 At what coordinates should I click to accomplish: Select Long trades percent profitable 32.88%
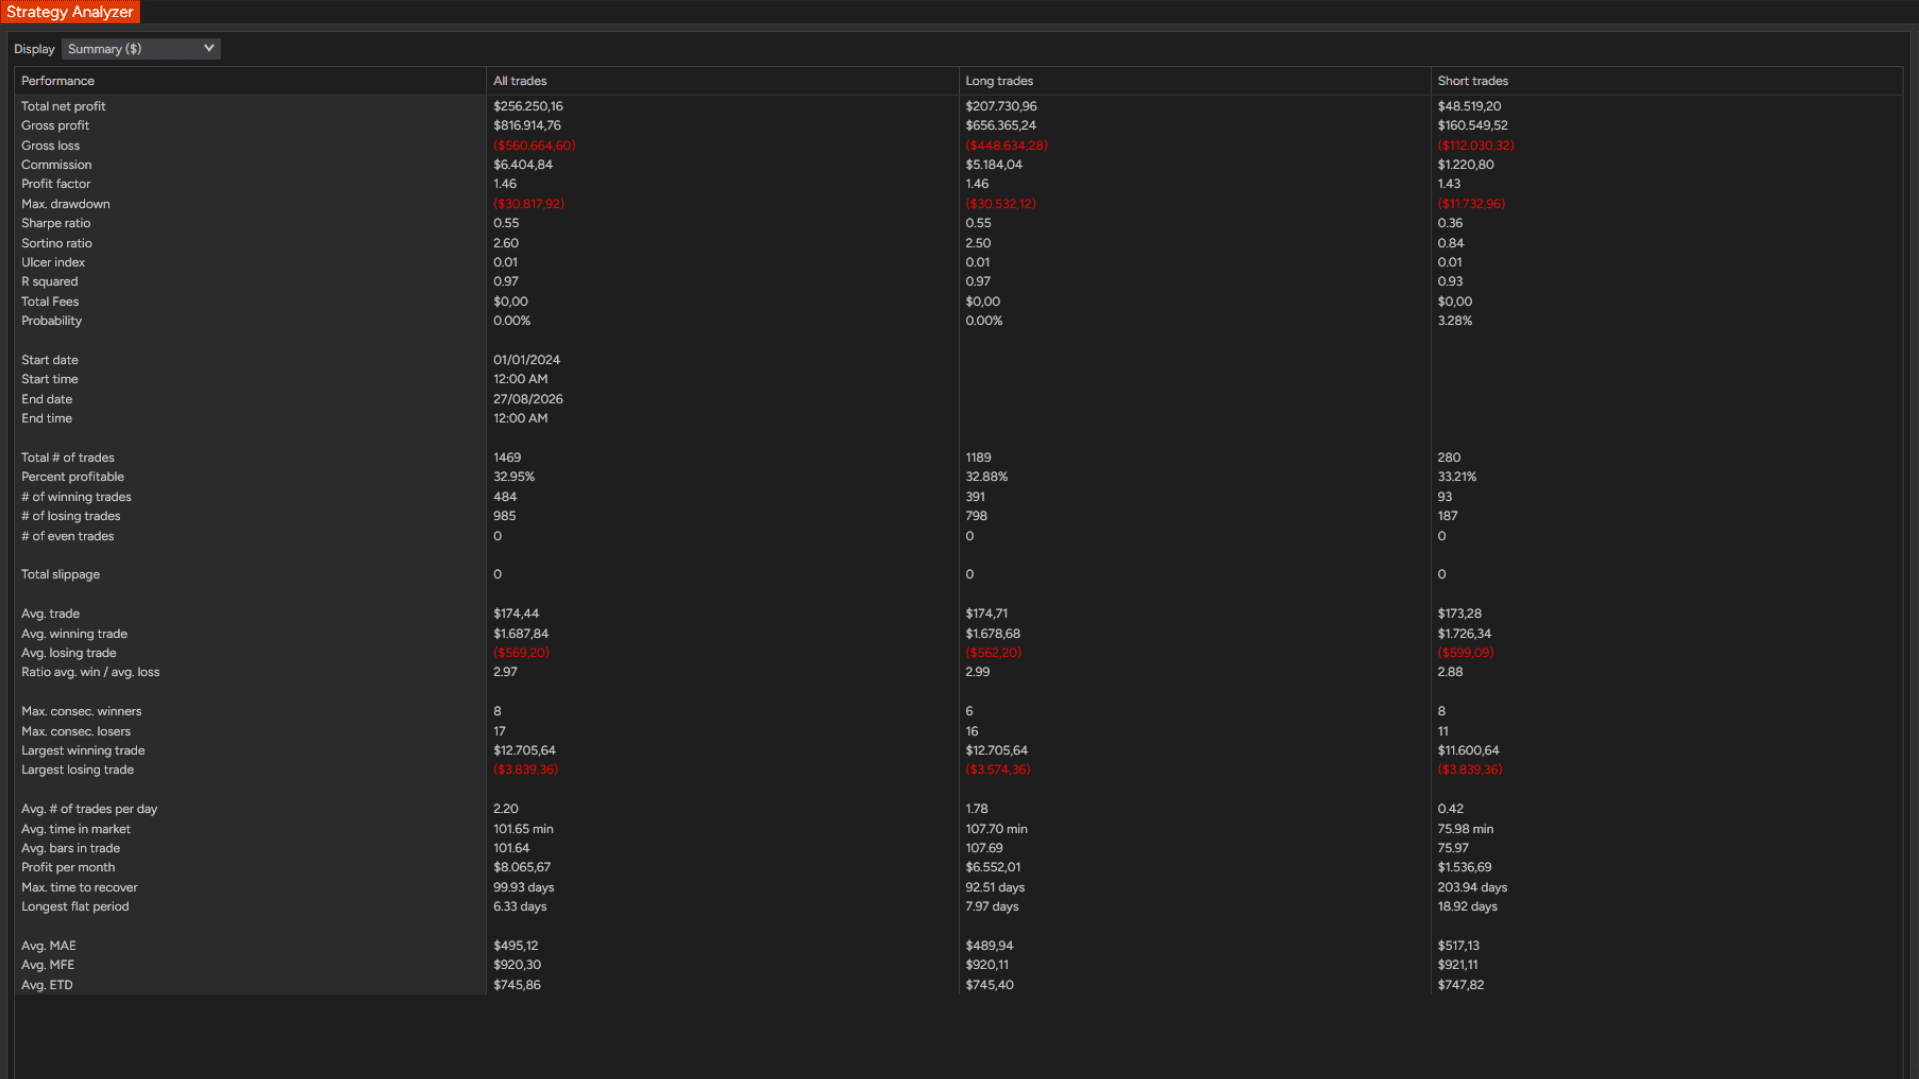[x=986, y=477]
